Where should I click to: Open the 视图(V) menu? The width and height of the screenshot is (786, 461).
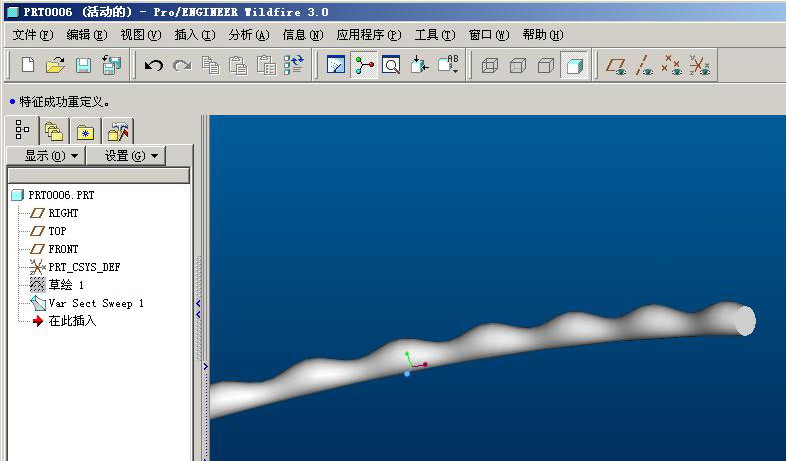(141, 35)
